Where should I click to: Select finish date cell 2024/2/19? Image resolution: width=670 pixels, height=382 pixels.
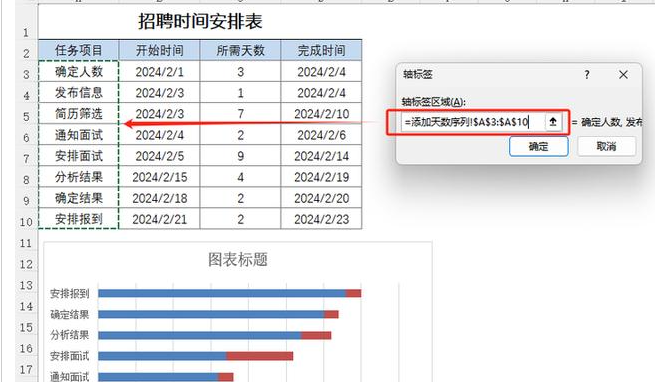tap(321, 177)
